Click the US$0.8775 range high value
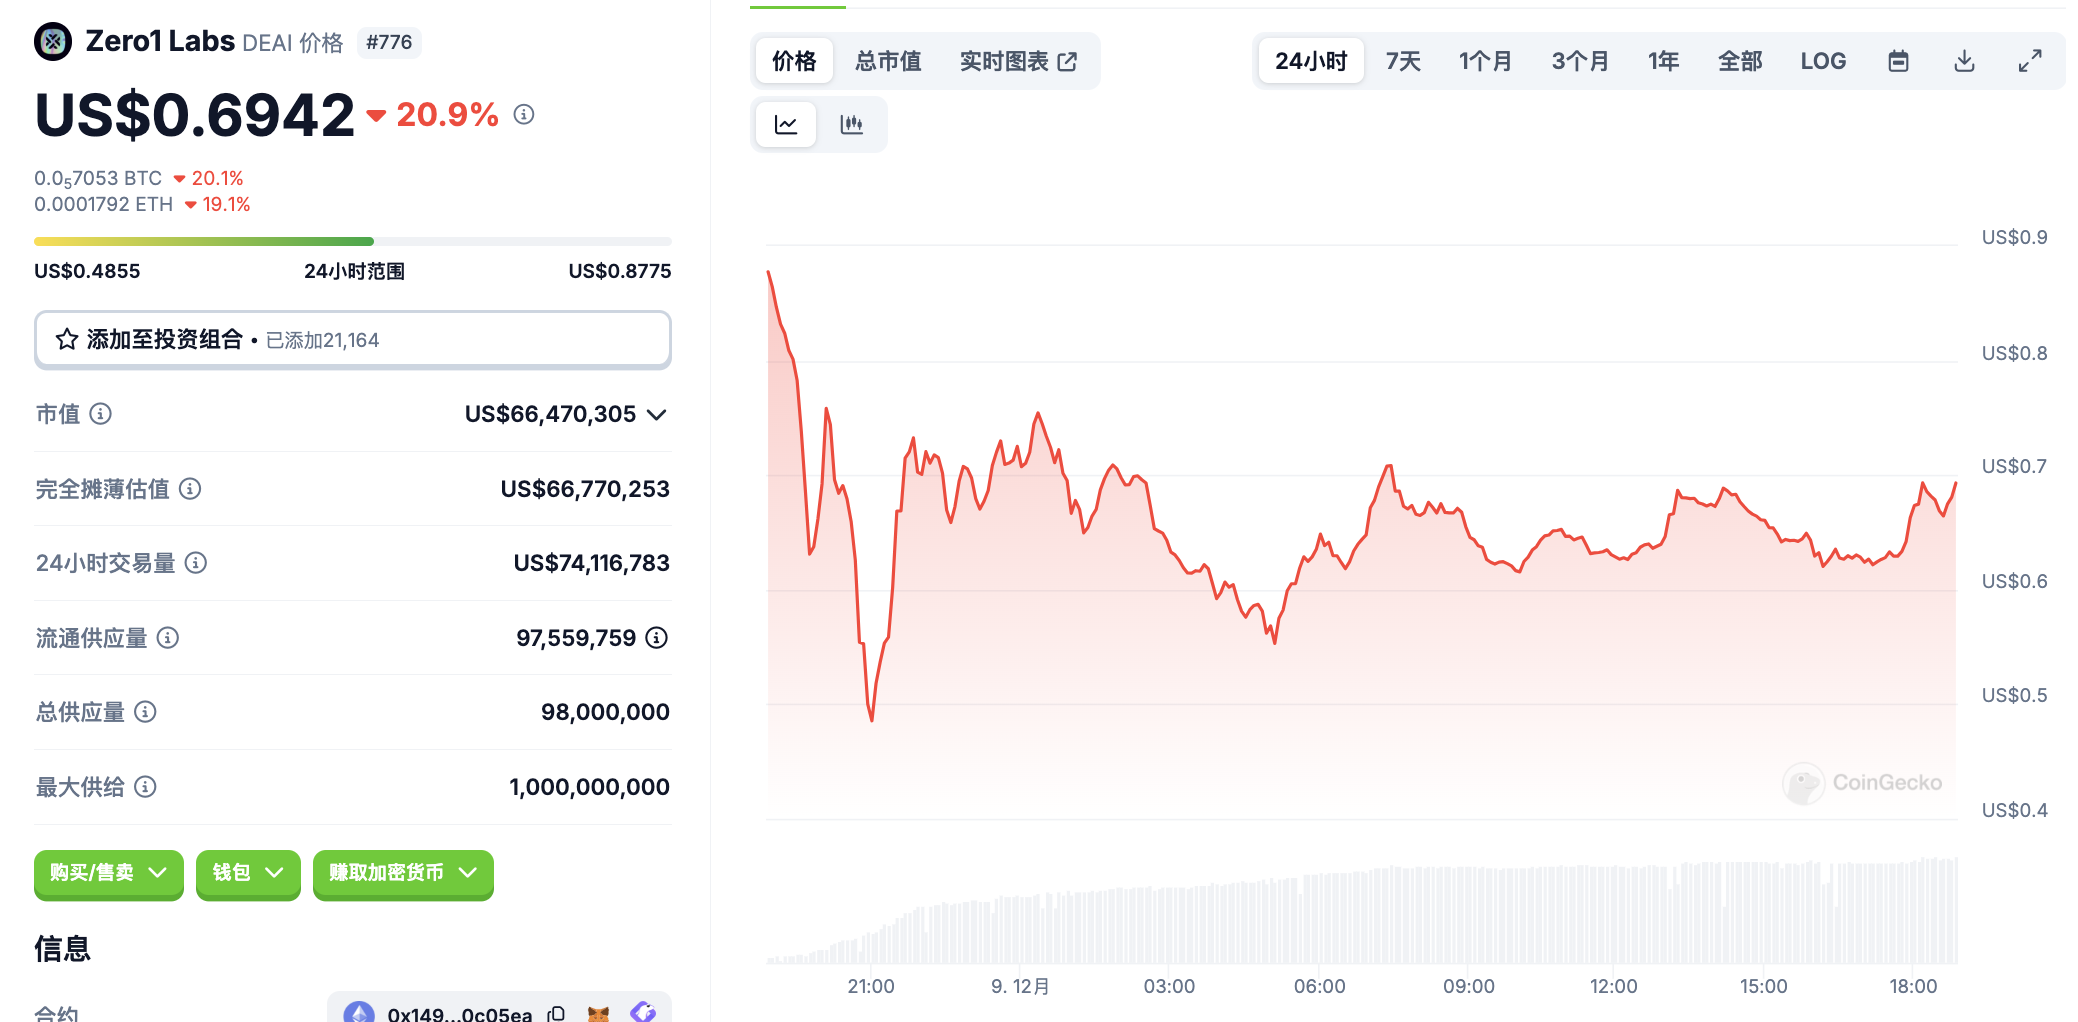The width and height of the screenshot is (2078, 1022). click(x=620, y=271)
